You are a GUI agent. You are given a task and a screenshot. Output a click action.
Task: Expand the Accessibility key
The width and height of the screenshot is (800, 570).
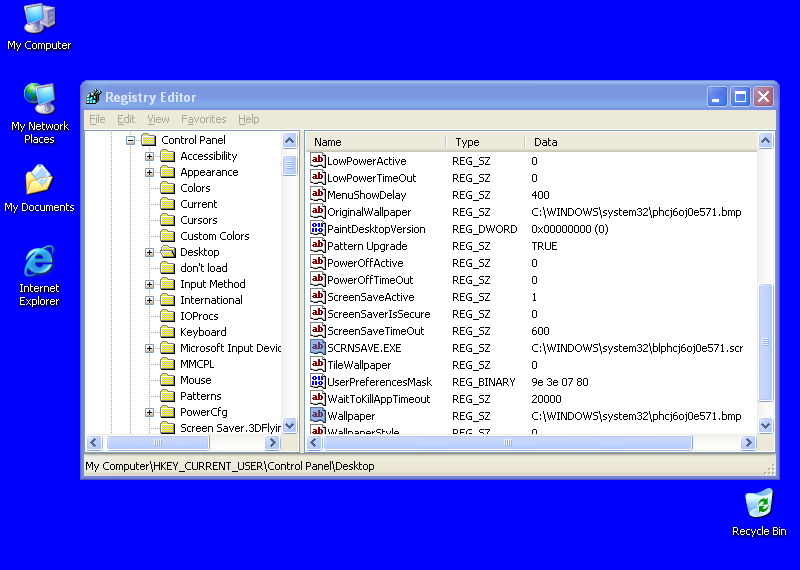pyautogui.click(x=149, y=156)
